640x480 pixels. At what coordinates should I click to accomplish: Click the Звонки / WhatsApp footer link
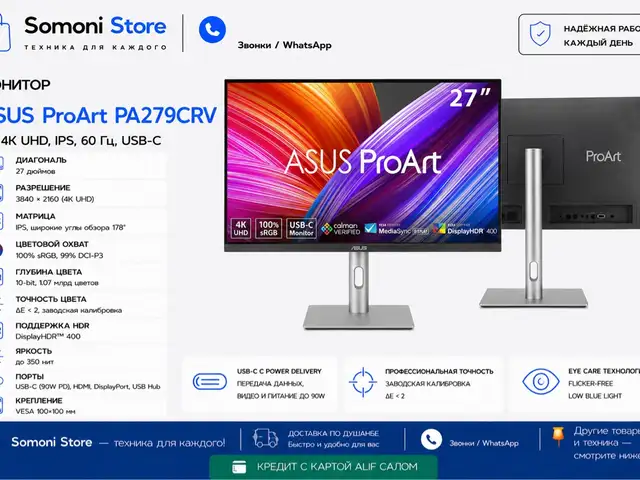[x=484, y=443]
